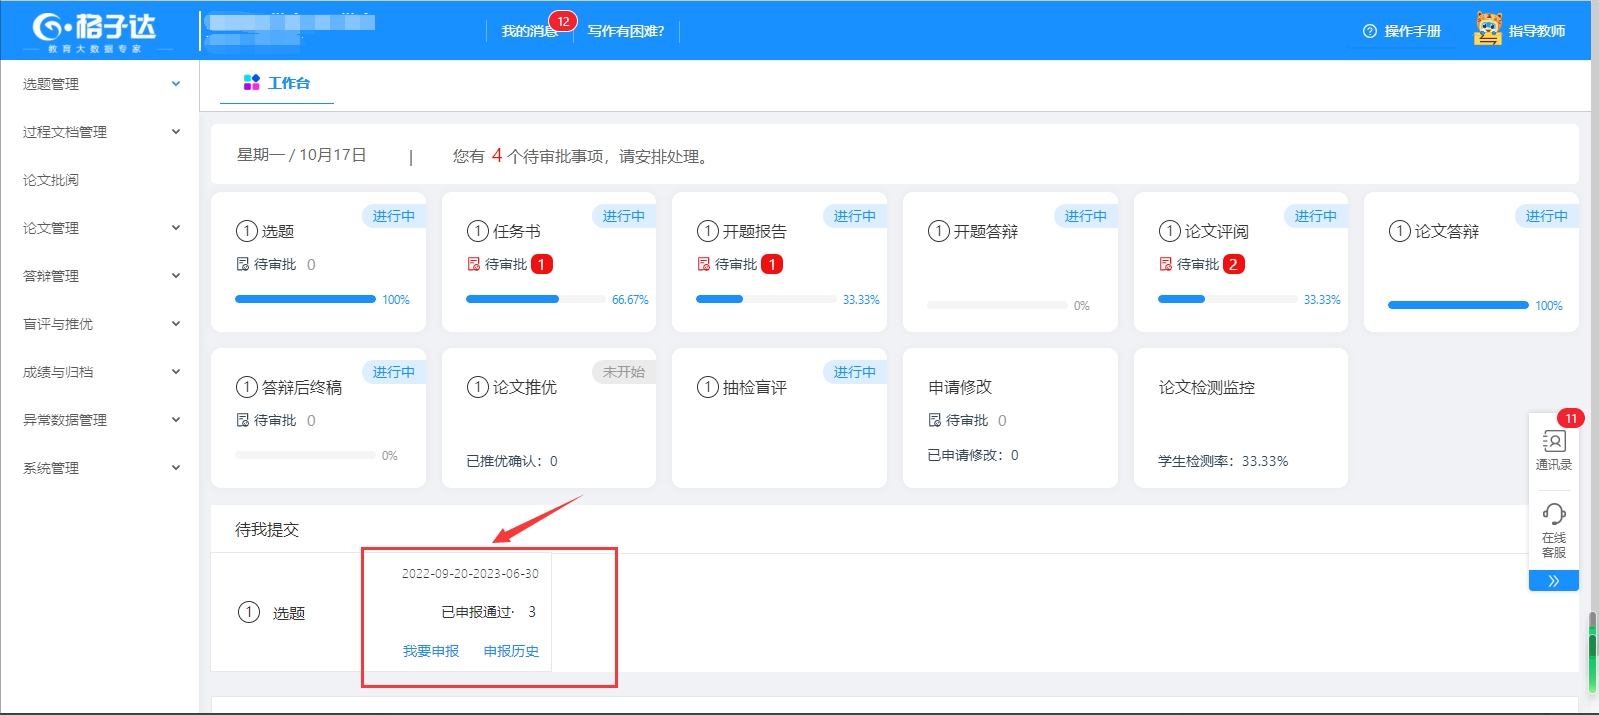Image resolution: width=1599 pixels, height=715 pixels.
Task: Open the 通讯录 contacts icon
Action: (1553, 442)
